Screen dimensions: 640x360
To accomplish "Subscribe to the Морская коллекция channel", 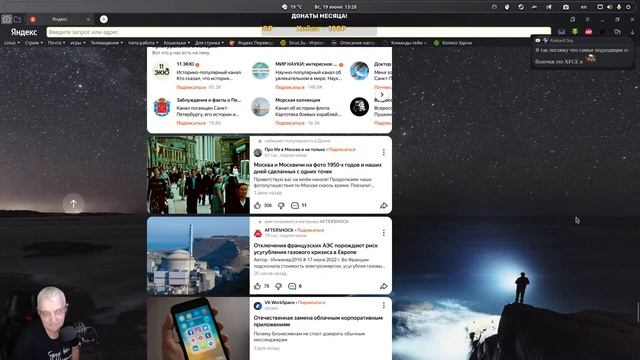I will [290, 123].
